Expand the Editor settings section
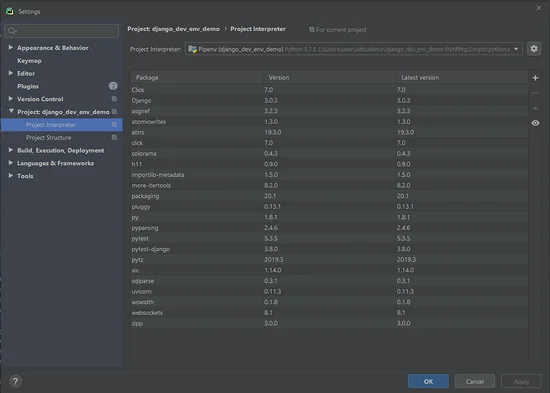This screenshot has width=550, height=393. click(x=11, y=73)
